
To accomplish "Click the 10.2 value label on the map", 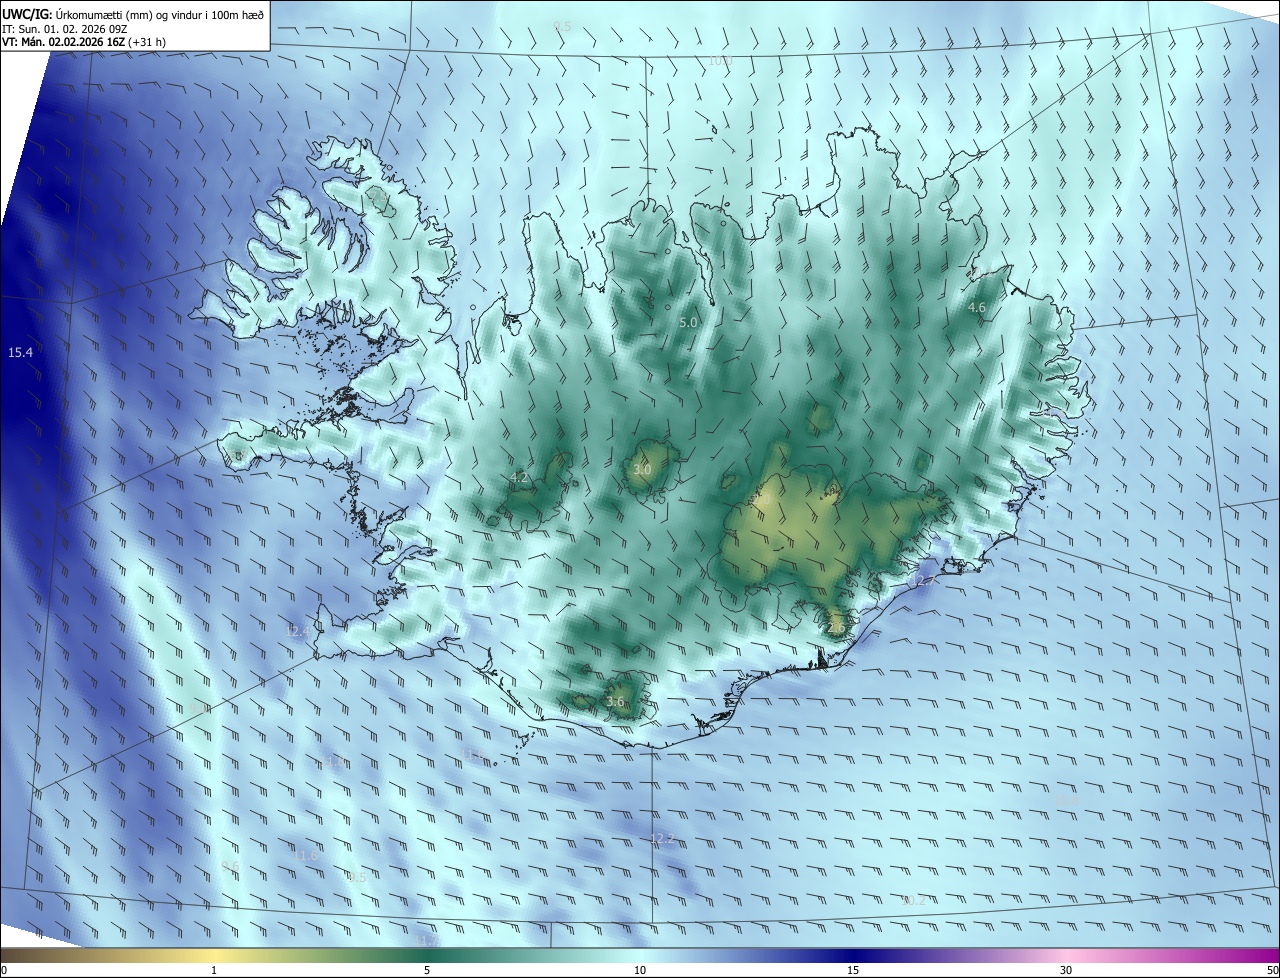I will pyautogui.click(x=914, y=901).
